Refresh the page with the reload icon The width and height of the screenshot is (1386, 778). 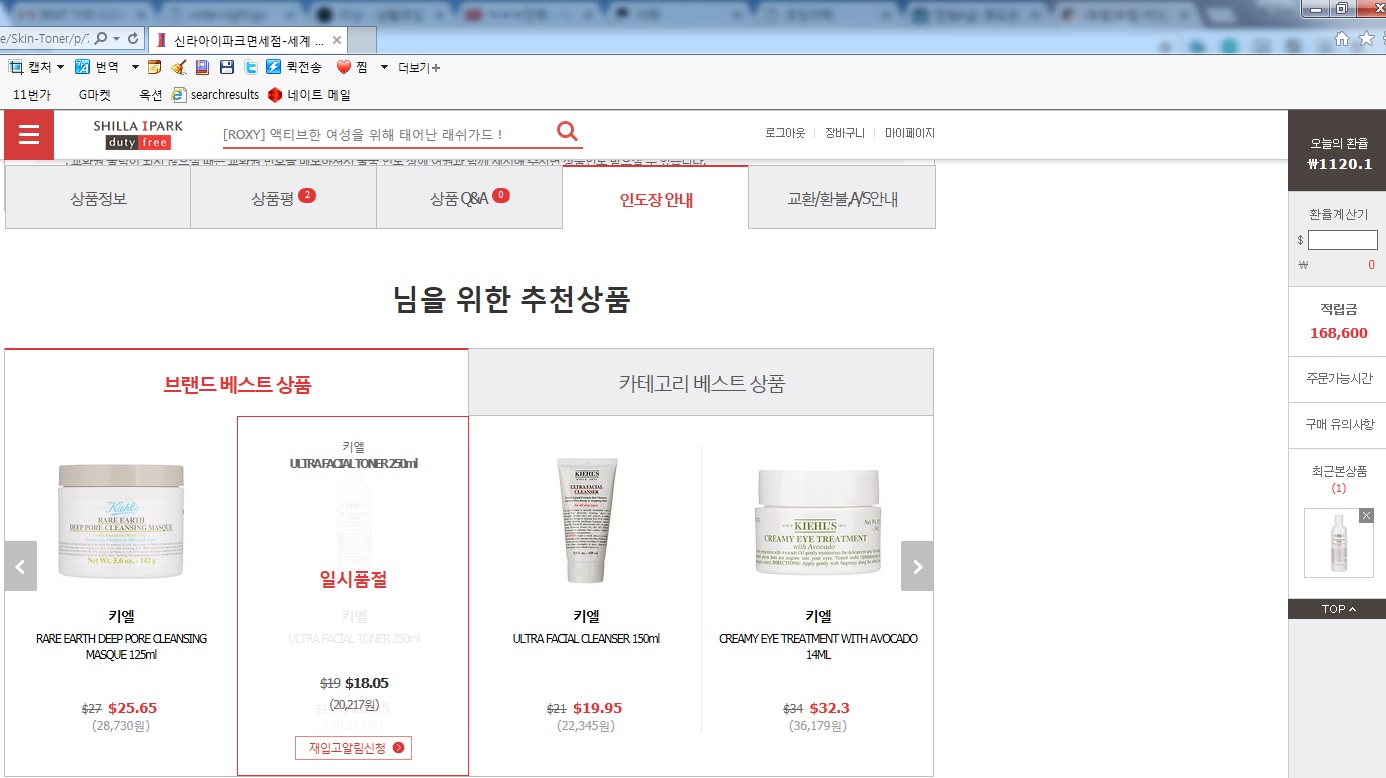pyautogui.click(x=135, y=38)
